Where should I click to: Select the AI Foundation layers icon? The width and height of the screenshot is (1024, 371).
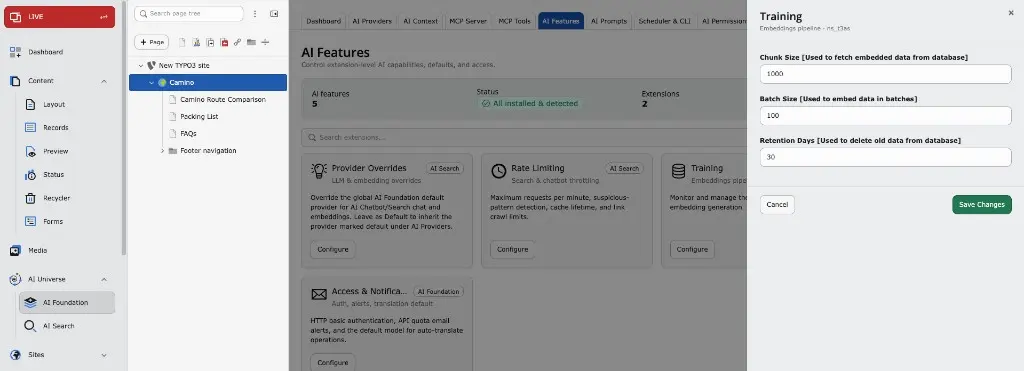30,302
